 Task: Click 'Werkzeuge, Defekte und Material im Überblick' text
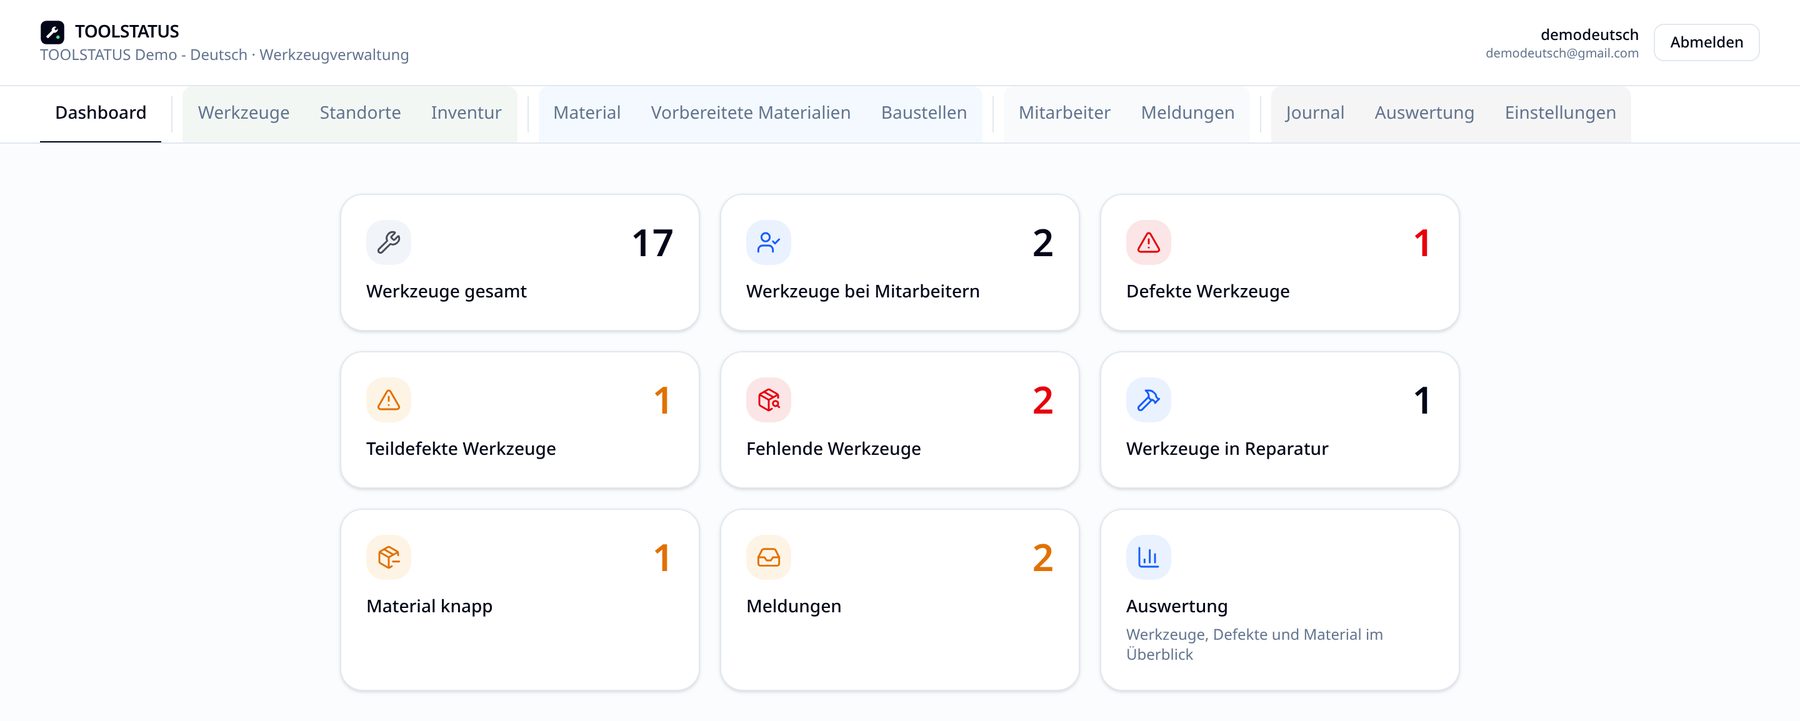coord(1254,644)
